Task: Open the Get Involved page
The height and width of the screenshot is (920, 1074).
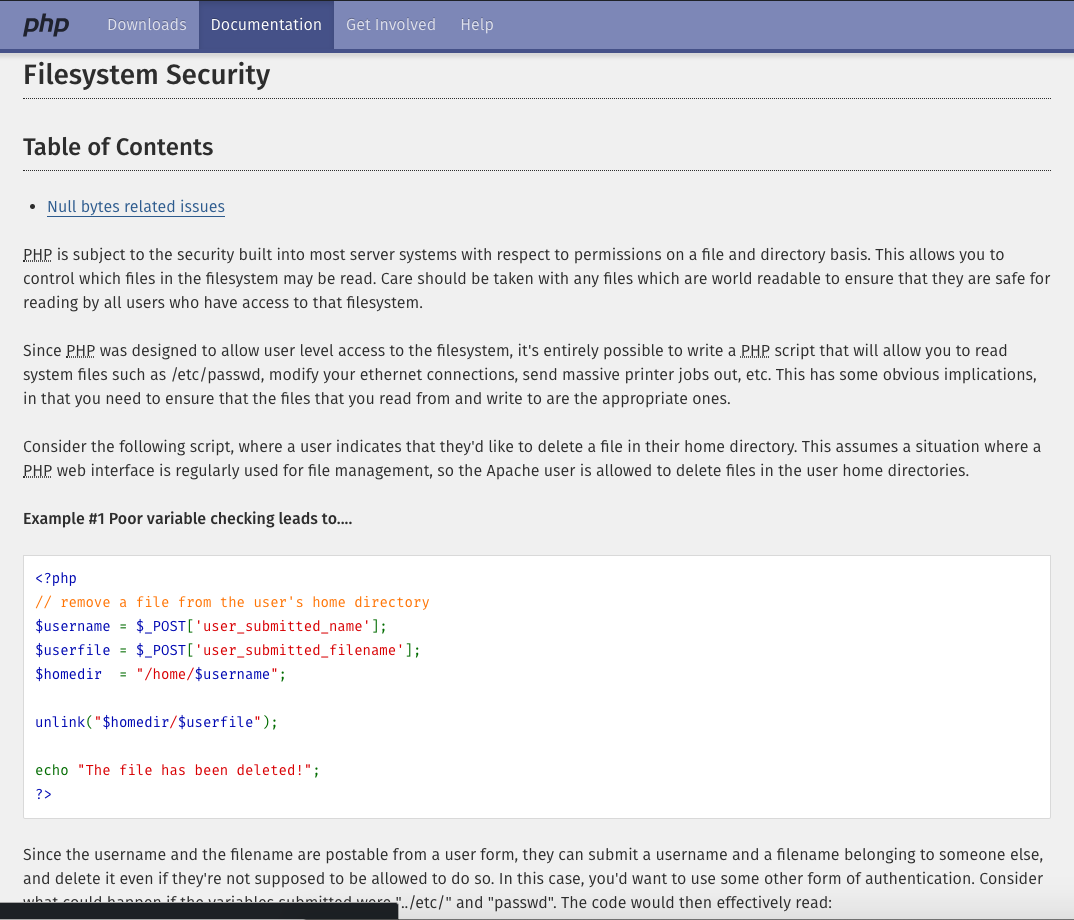Action: coord(390,25)
